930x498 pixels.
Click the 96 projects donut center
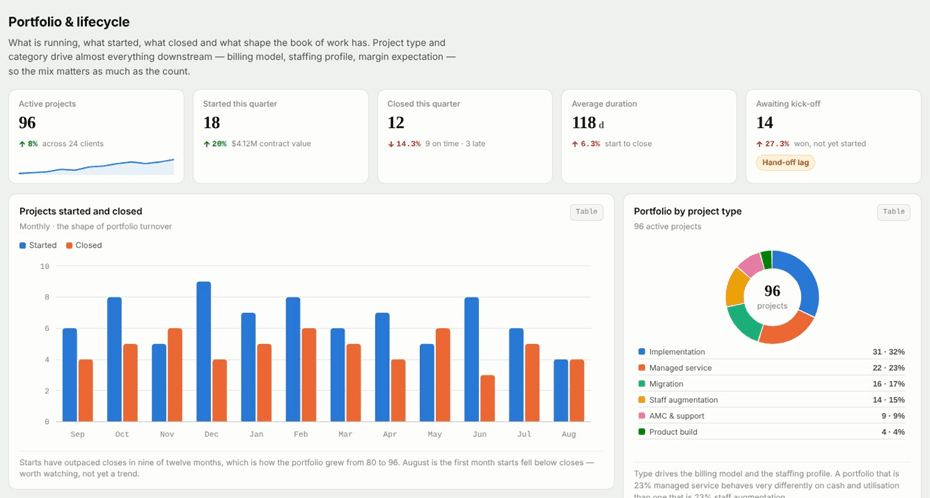(772, 296)
